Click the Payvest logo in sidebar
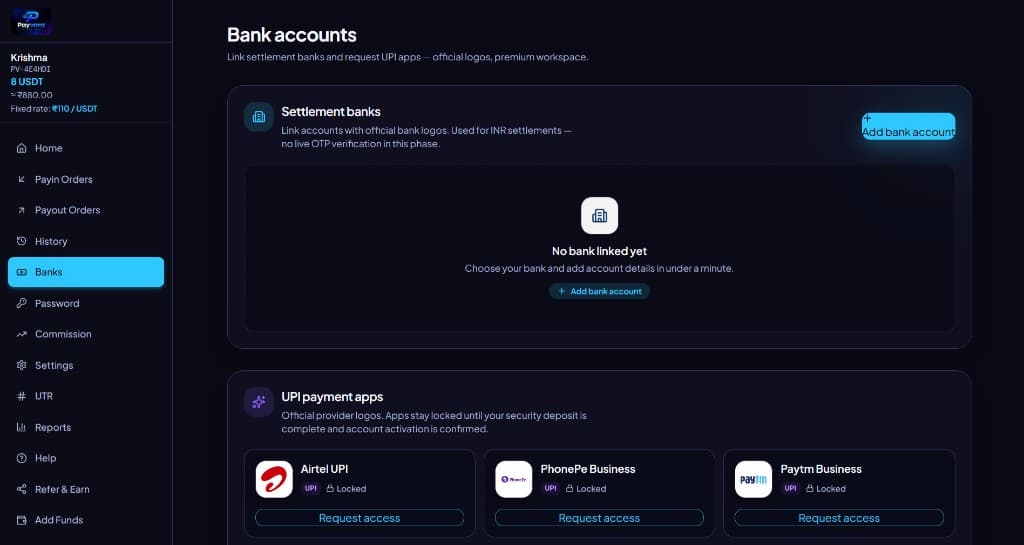Viewport: 1024px width, 545px height. [x=31, y=22]
